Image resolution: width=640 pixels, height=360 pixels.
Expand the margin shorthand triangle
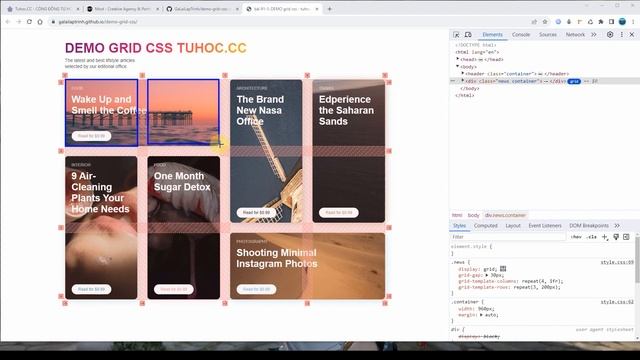(x=482, y=315)
